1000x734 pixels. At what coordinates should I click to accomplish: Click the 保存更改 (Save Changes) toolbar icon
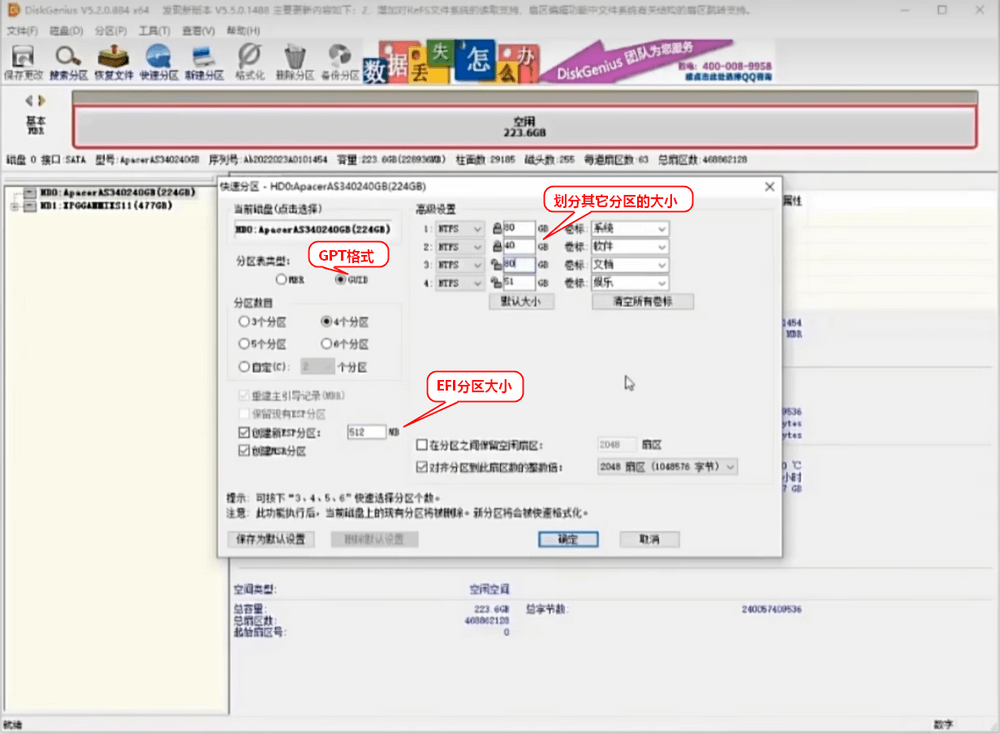pos(22,62)
